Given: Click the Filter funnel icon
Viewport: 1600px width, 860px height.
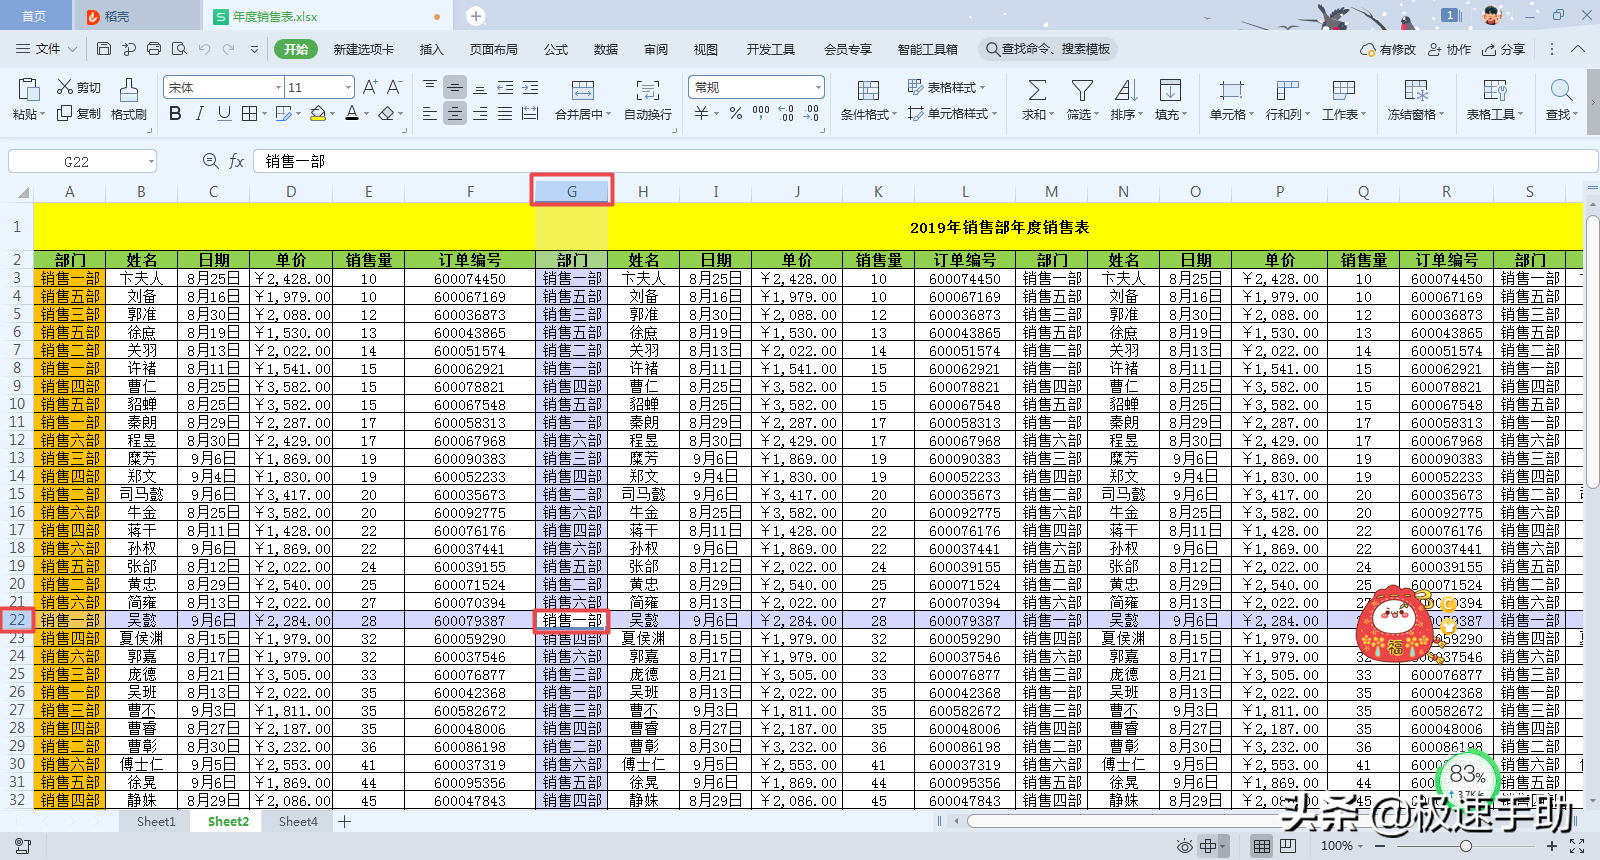Looking at the screenshot, I should [1082, 90].
